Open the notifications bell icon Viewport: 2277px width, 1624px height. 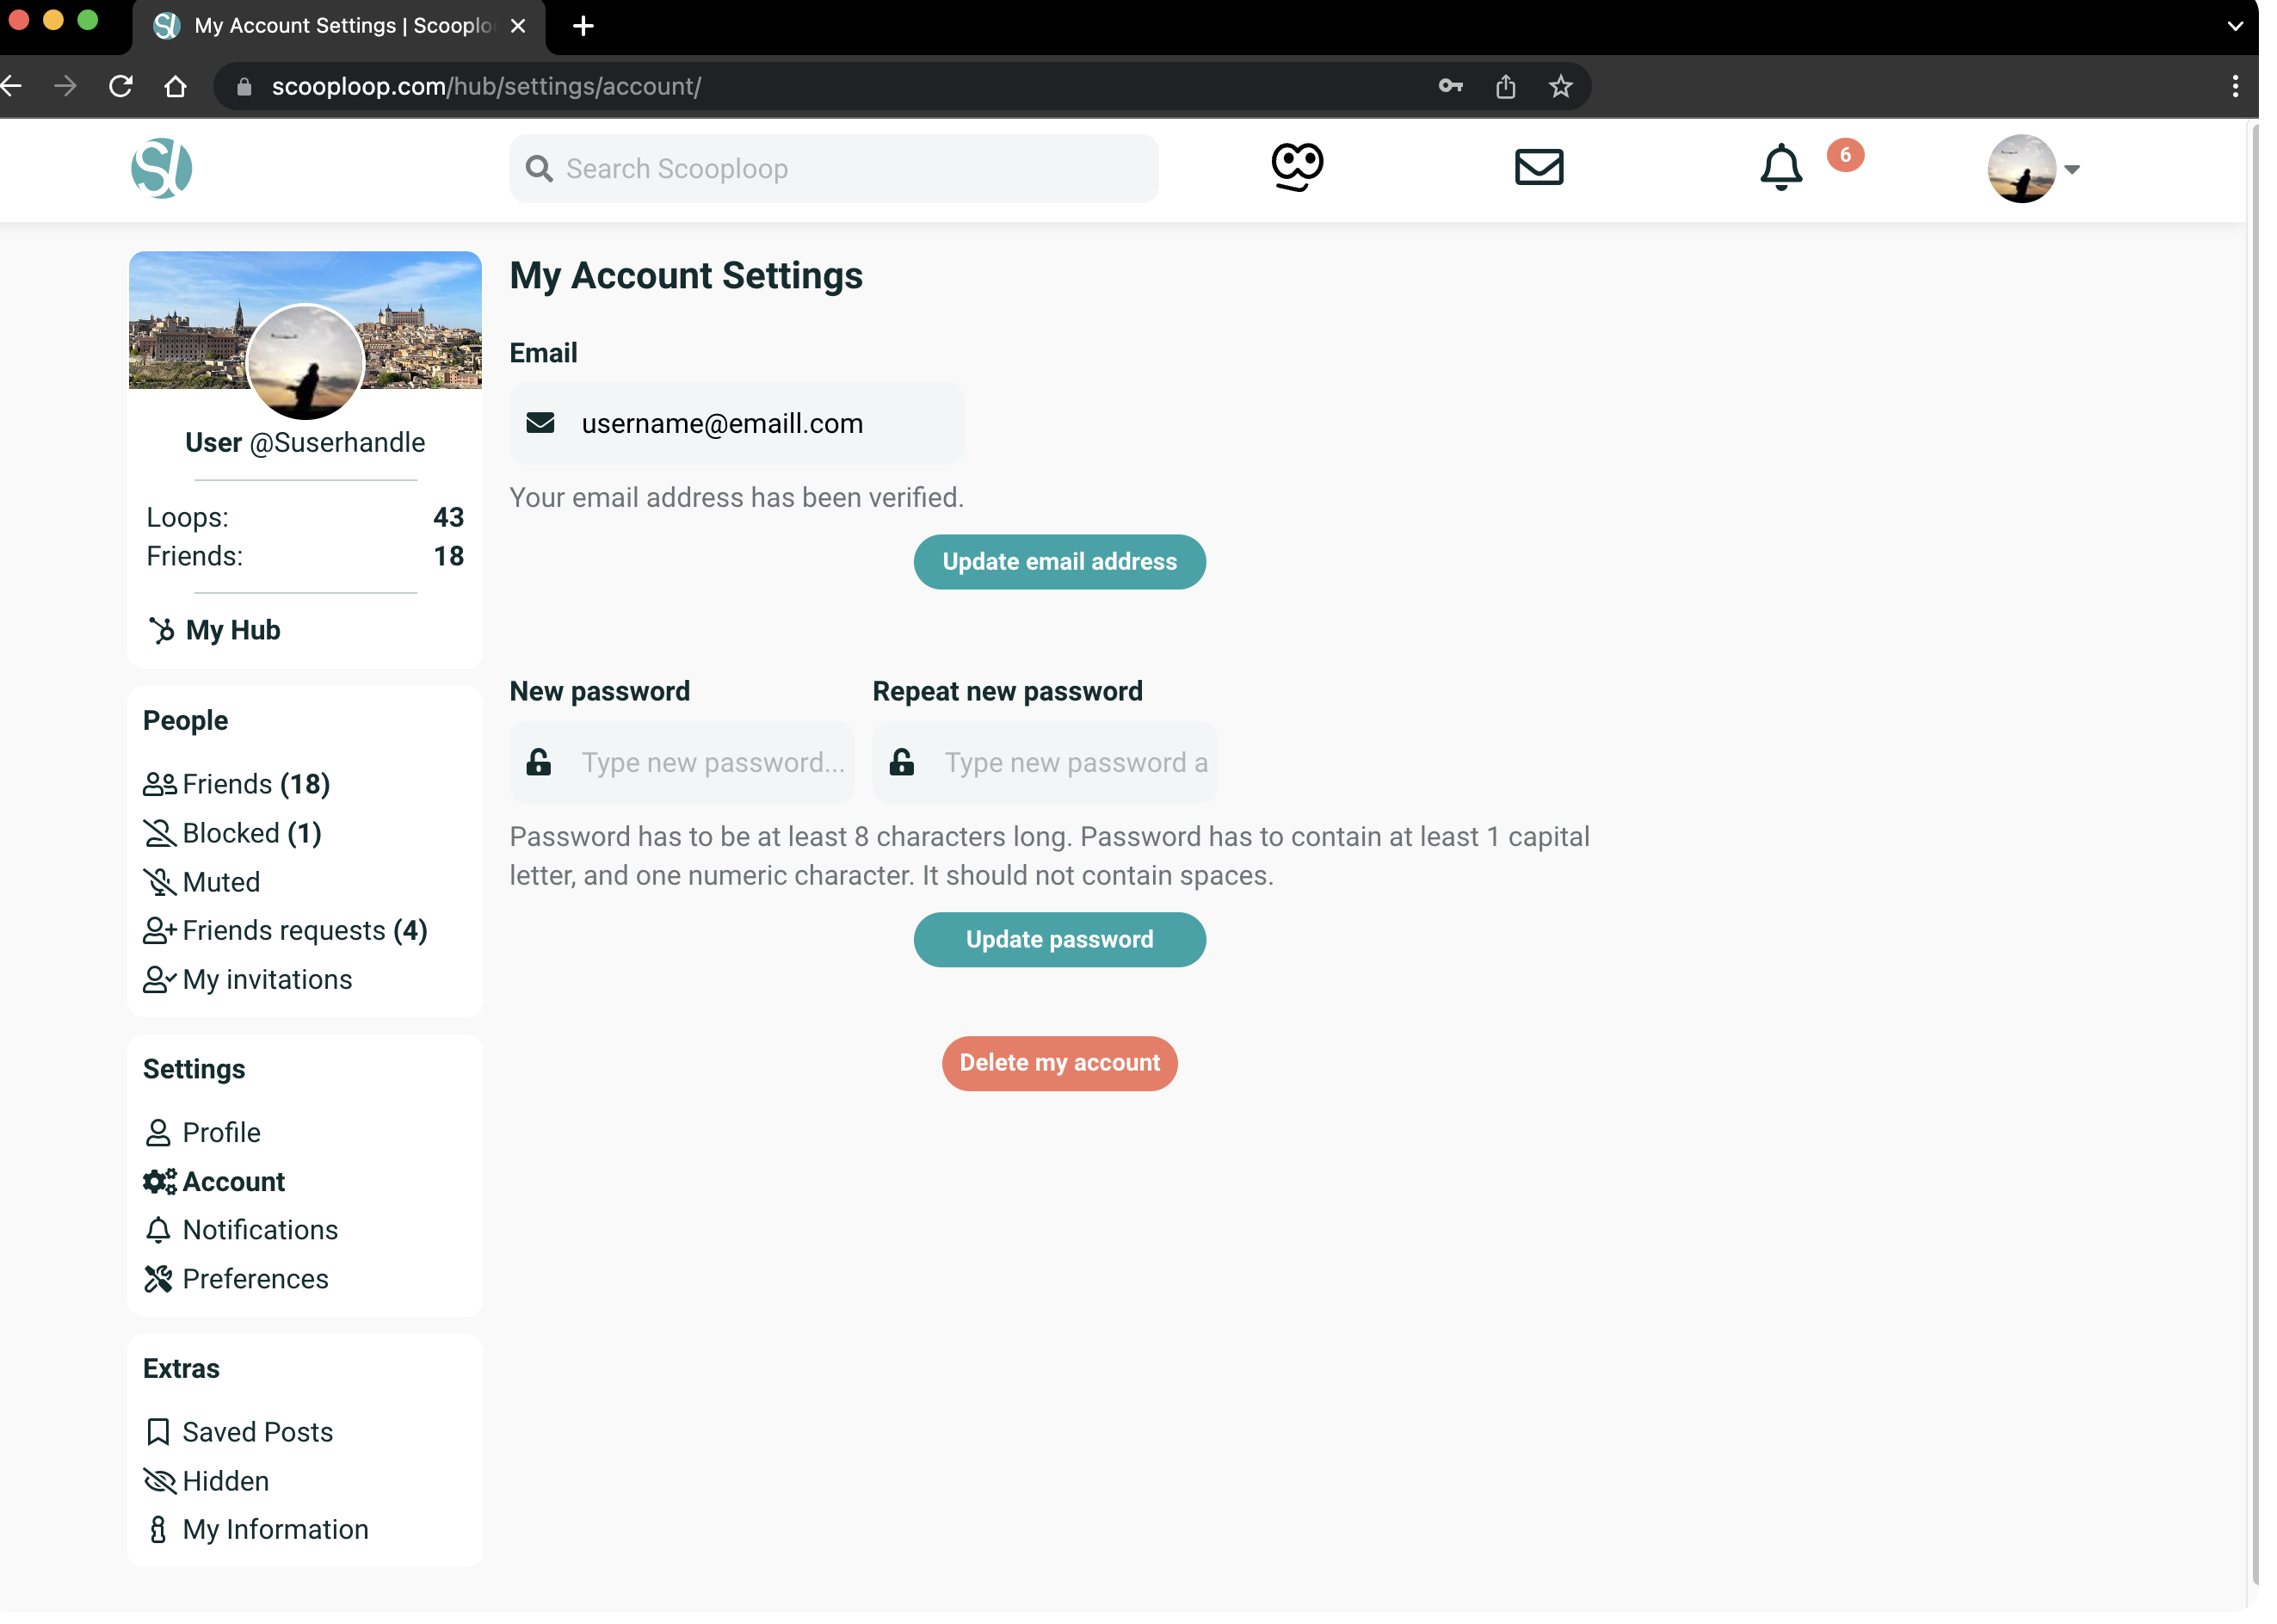click(x=1781, y=167)
